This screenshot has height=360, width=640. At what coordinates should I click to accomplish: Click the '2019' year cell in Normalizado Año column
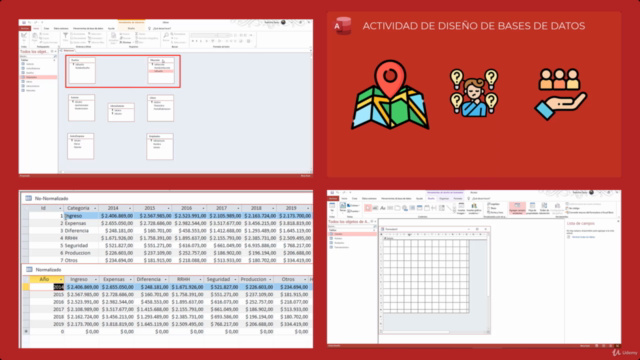[47, 324]
